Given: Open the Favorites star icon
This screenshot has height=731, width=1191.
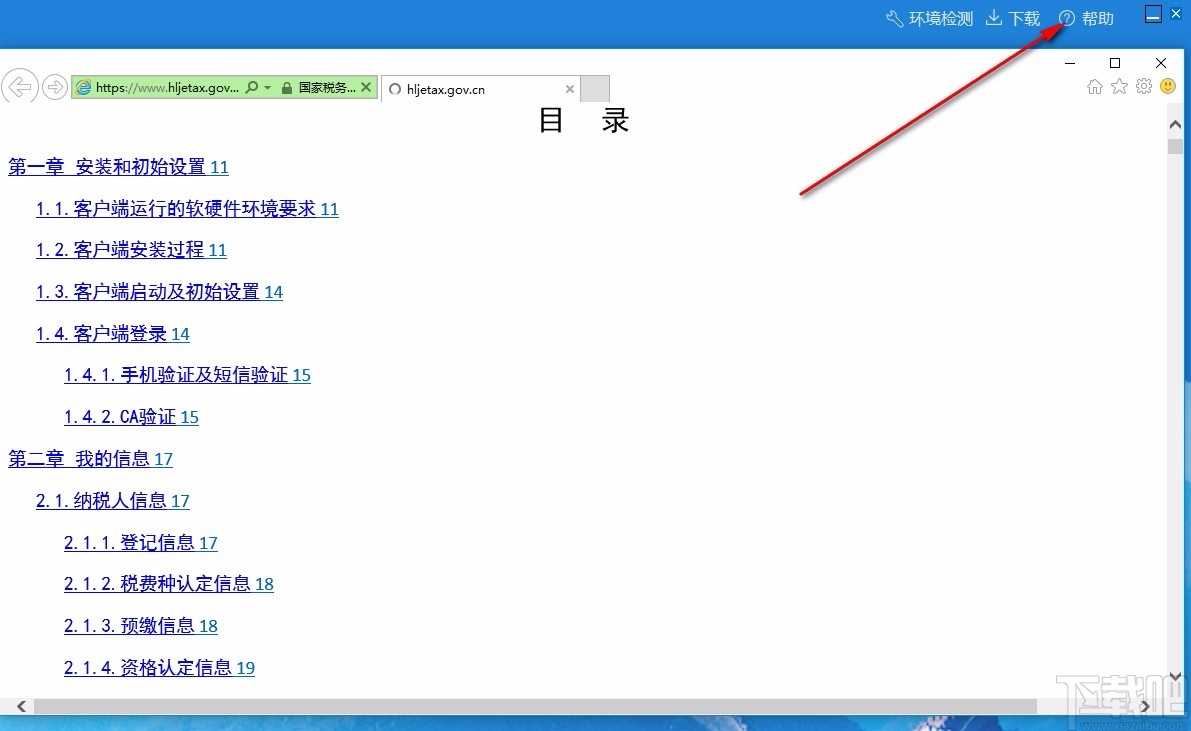Looking at the screenshot, I should click(1119, 87).
